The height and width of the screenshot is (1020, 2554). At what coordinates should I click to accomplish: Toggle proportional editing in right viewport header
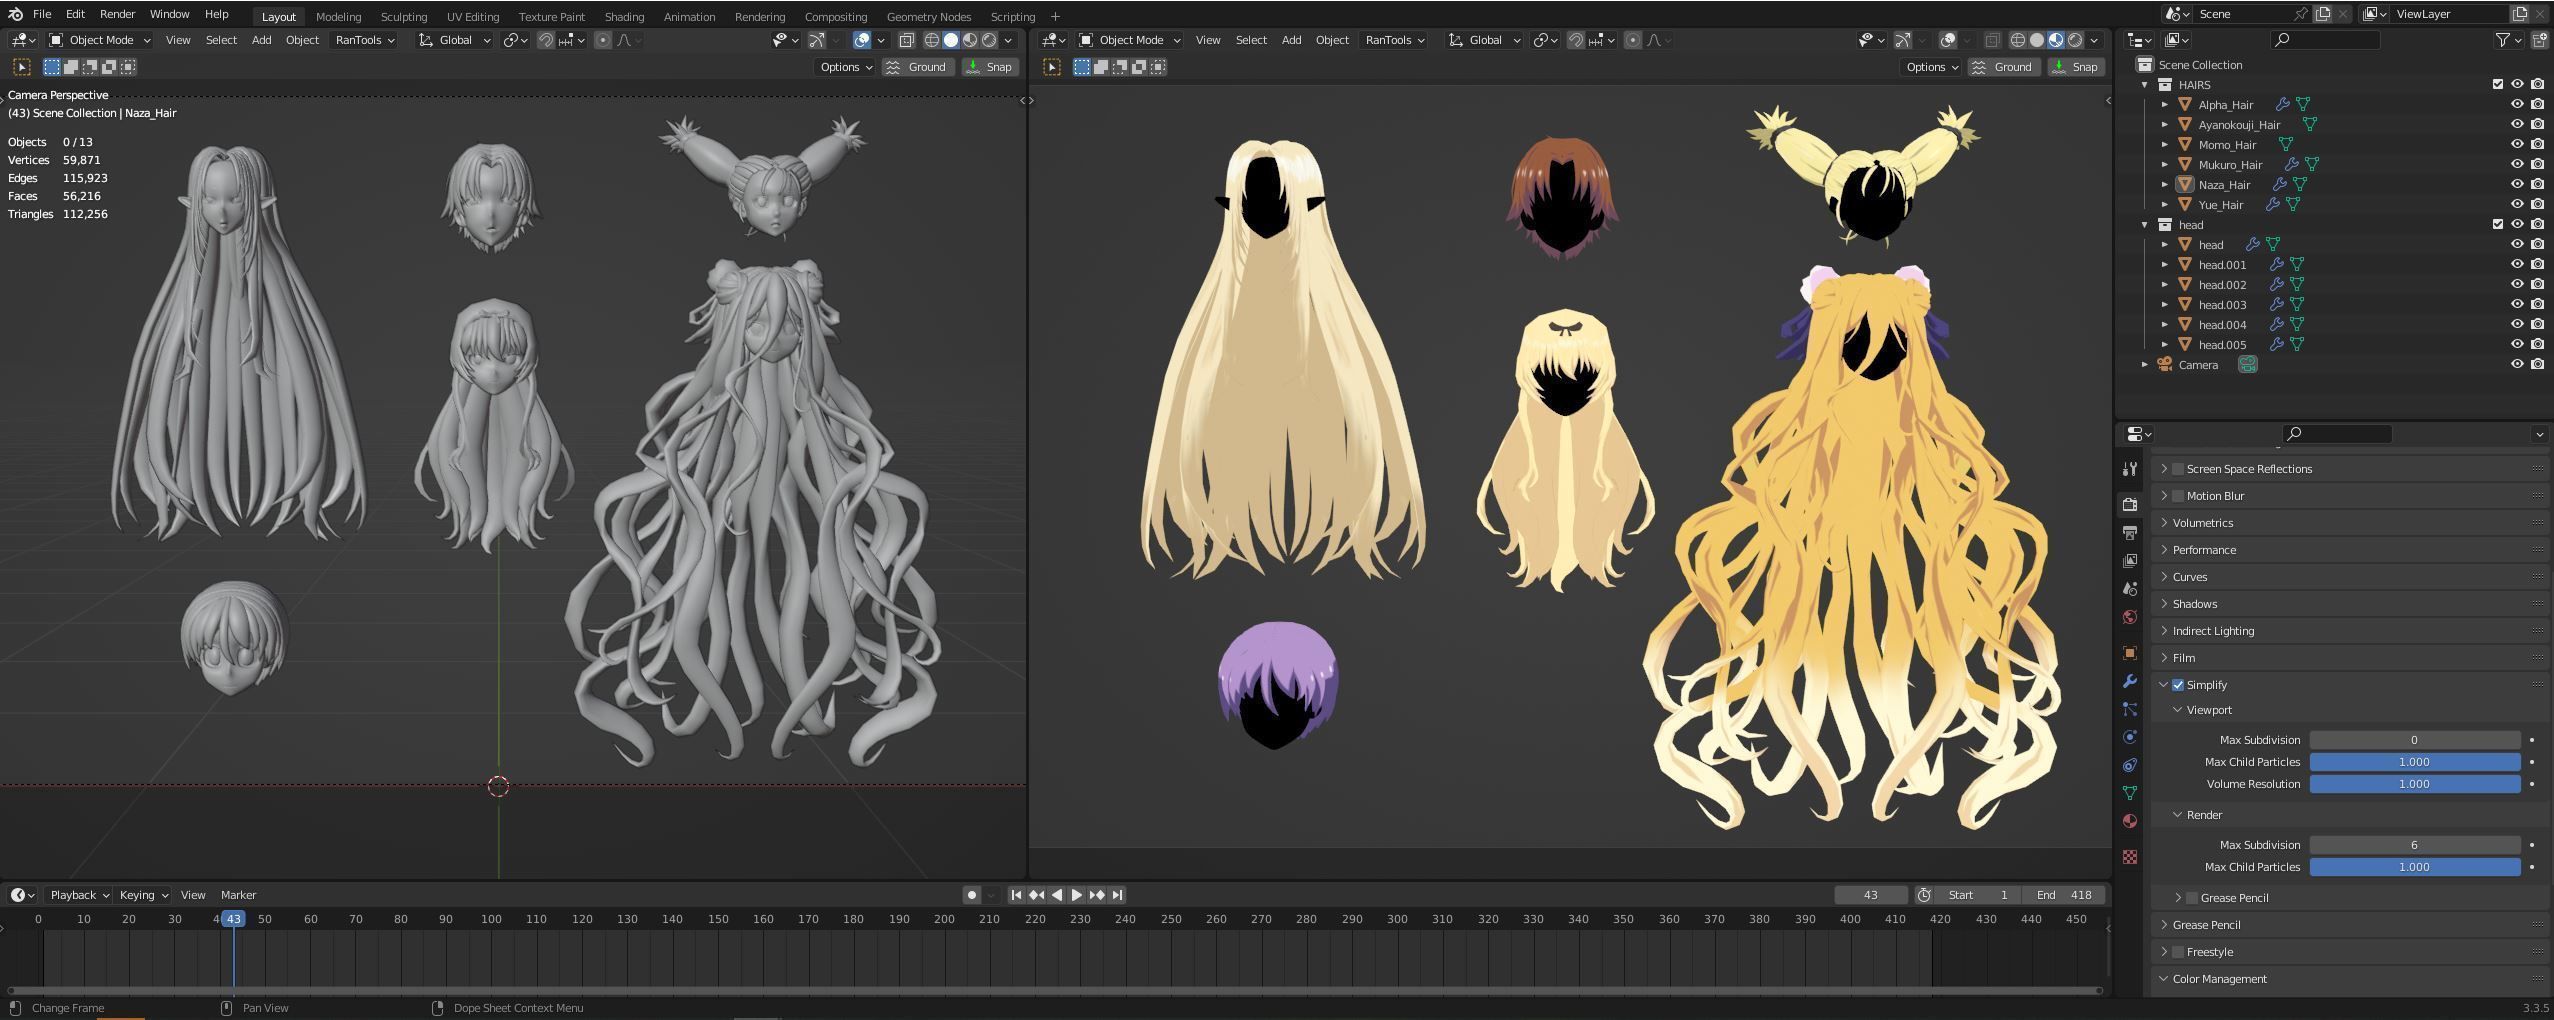tap(1632, 40)
